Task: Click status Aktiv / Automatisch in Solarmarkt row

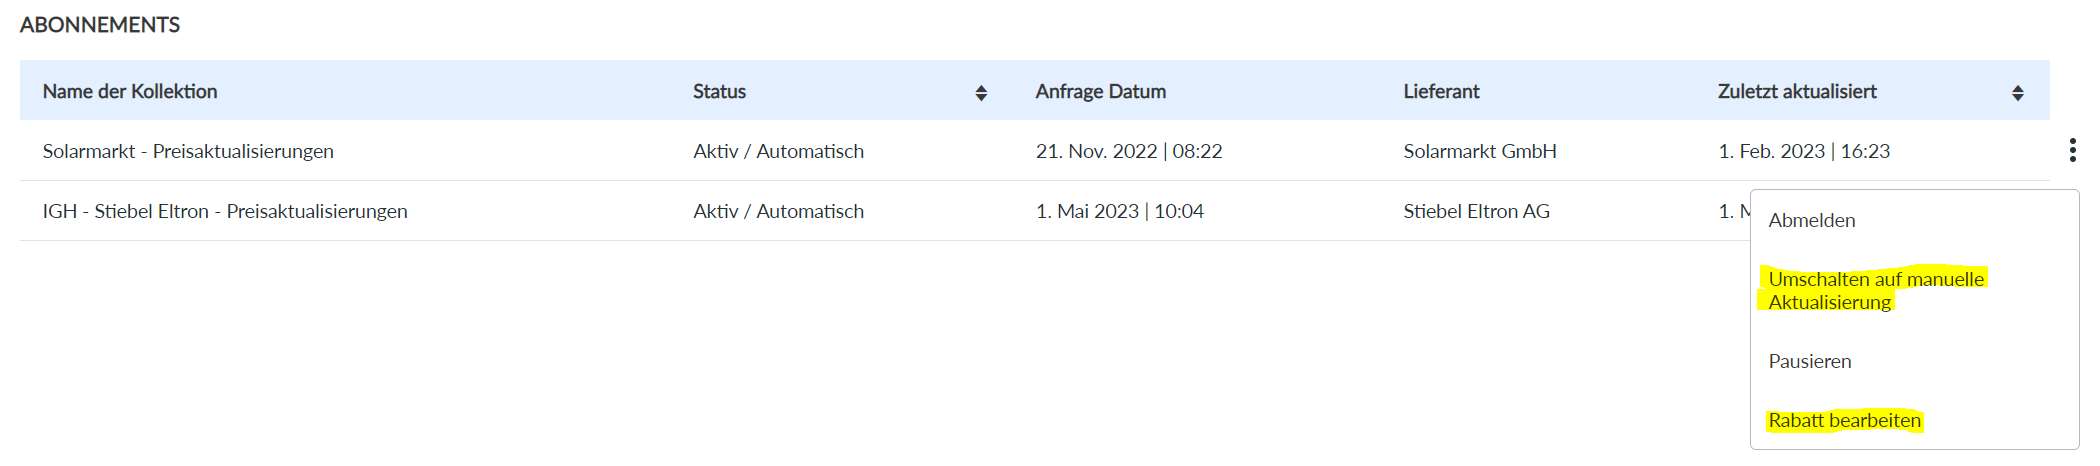Action: [778, 151]
